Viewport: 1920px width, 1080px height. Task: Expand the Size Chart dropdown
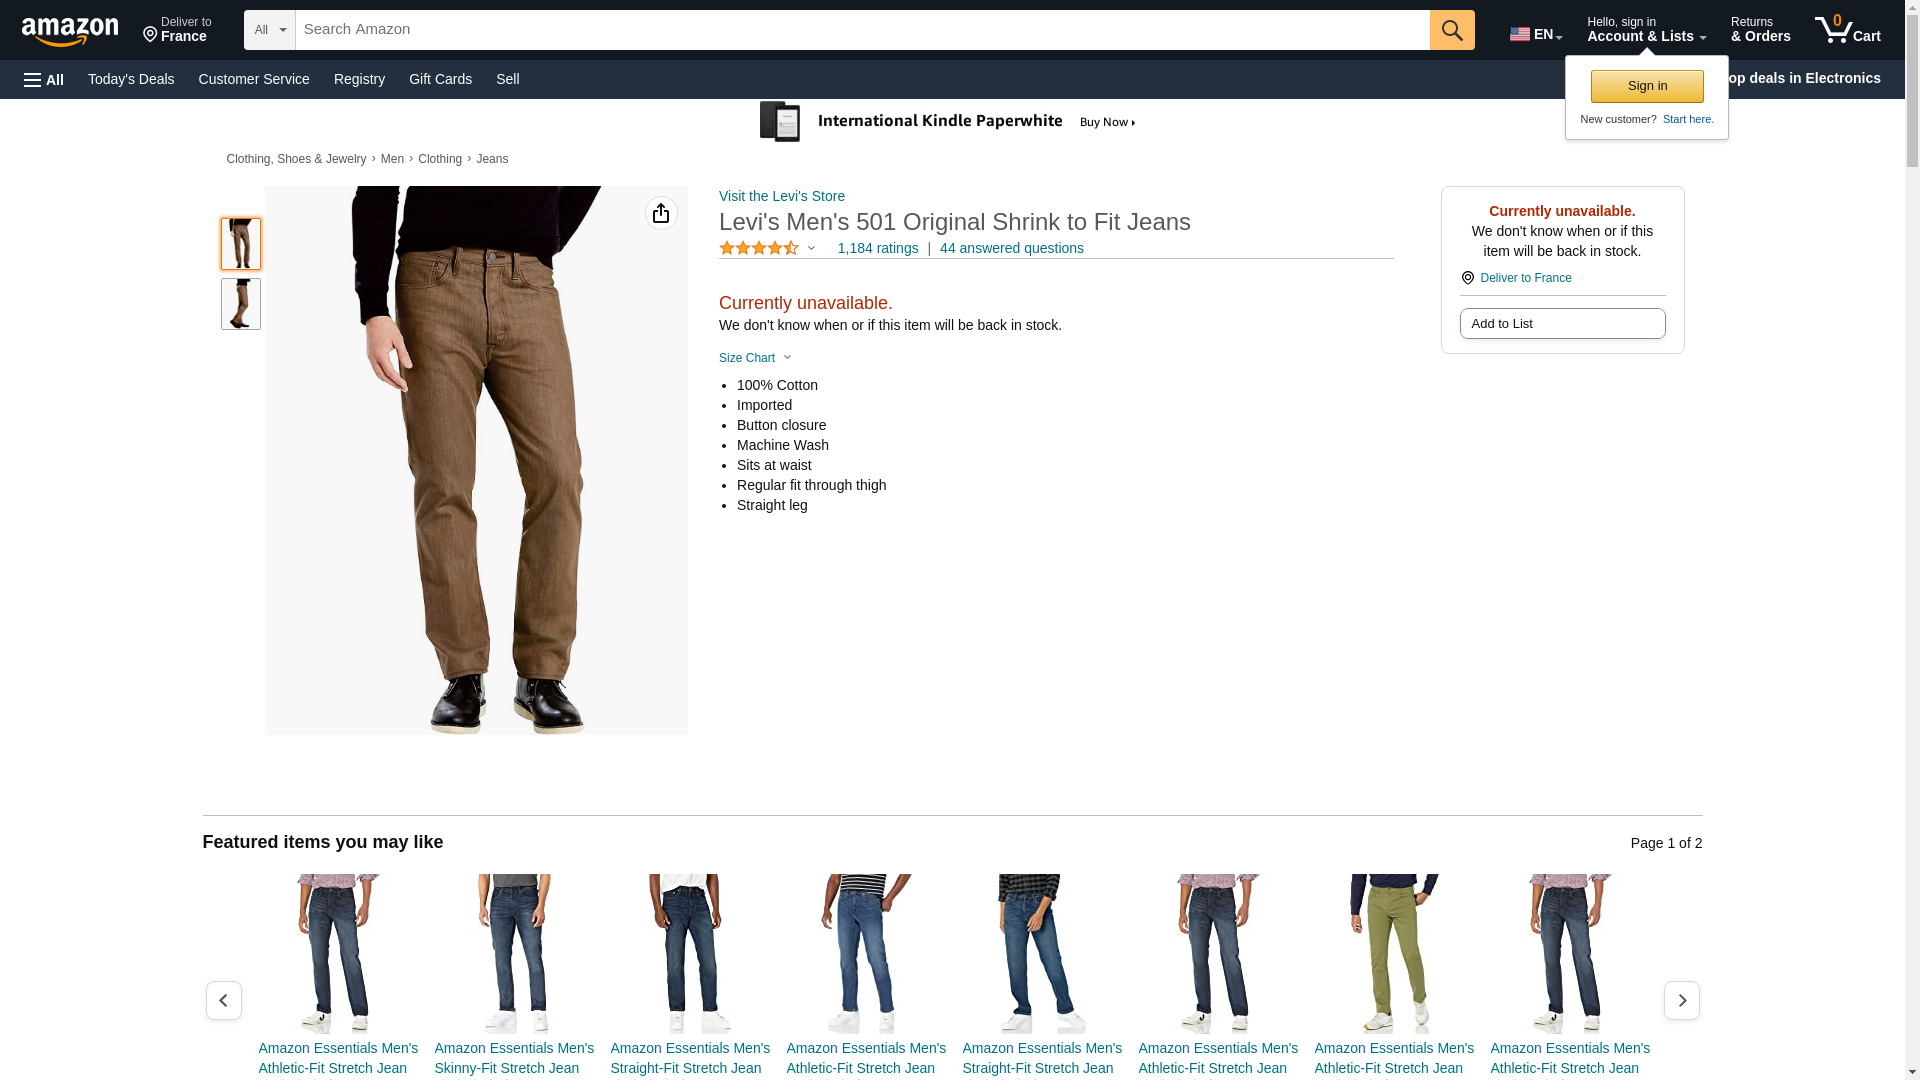pos(755,358)
